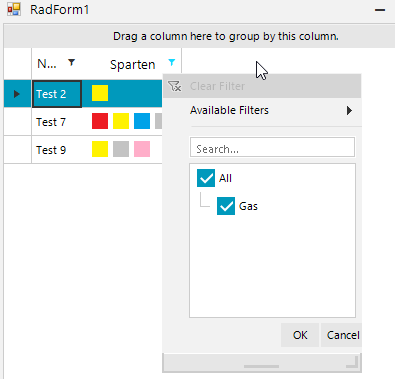Open the filter icon on N... column
Screen dimensions: 395x379
tap(71, 62)
